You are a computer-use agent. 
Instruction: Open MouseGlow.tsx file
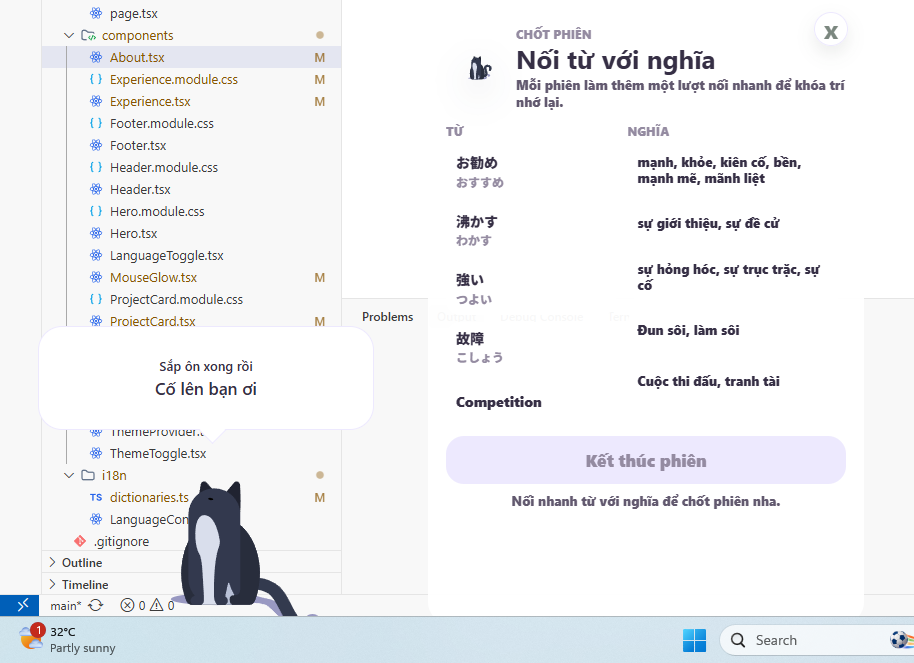tap(191, 278)
